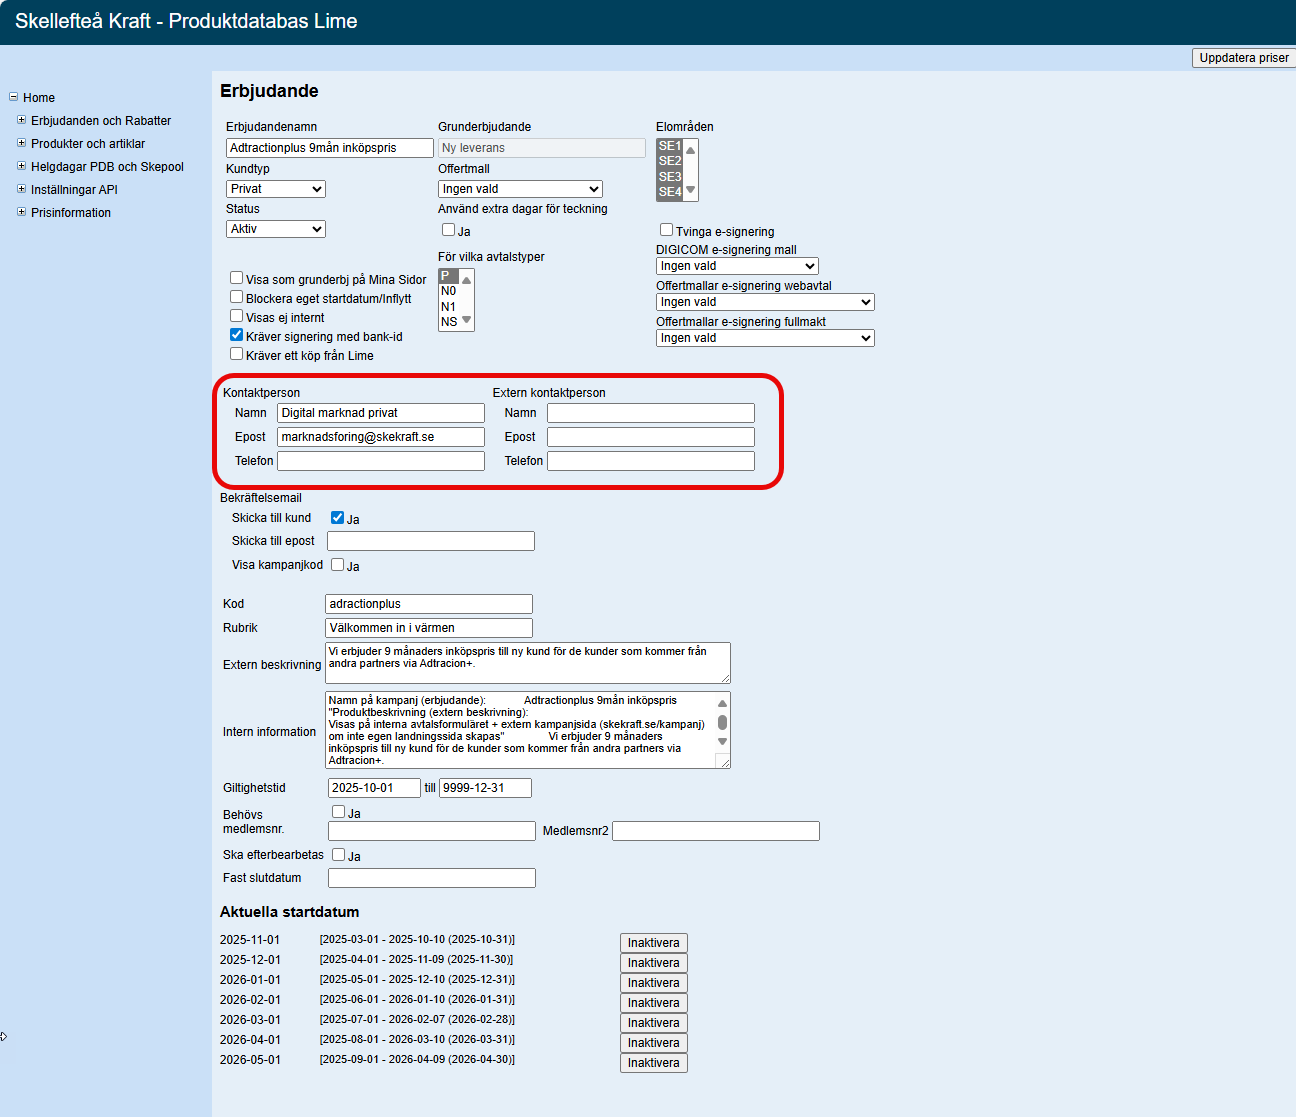Expand the Erbjudanden och Rabatter tree node
Viewport: 1296px width, 1117px height.
point(21,120)
